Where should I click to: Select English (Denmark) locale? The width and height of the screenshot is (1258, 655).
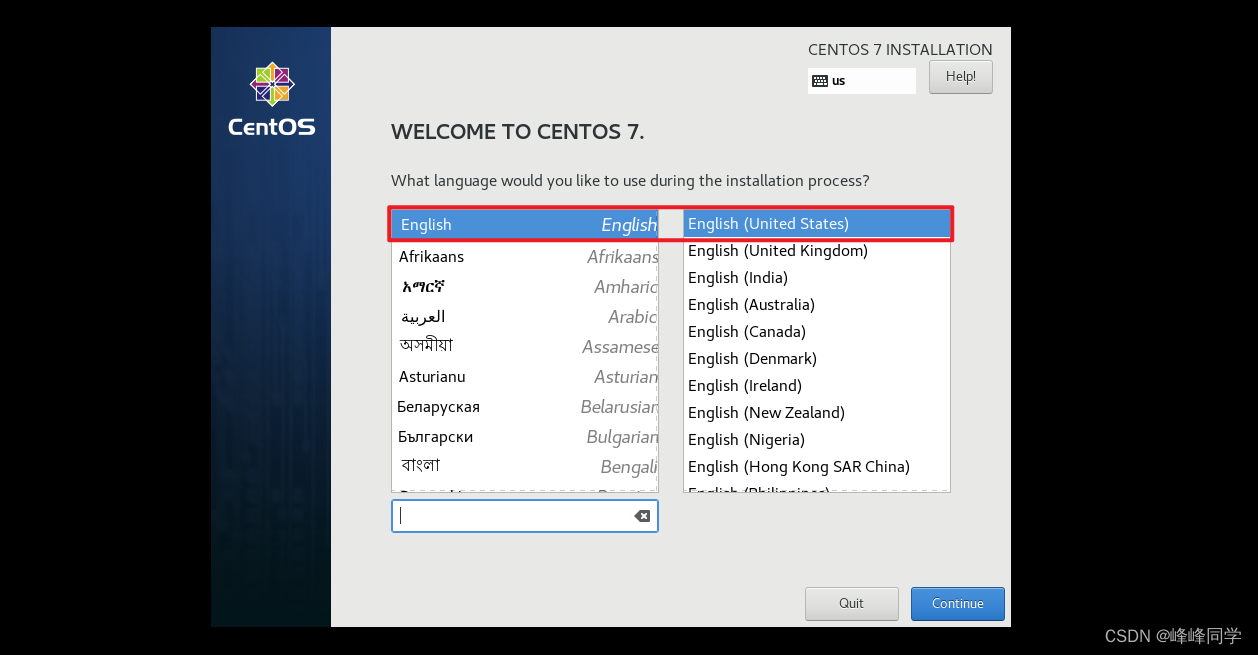pyautogui.click(x=816, y=359)
